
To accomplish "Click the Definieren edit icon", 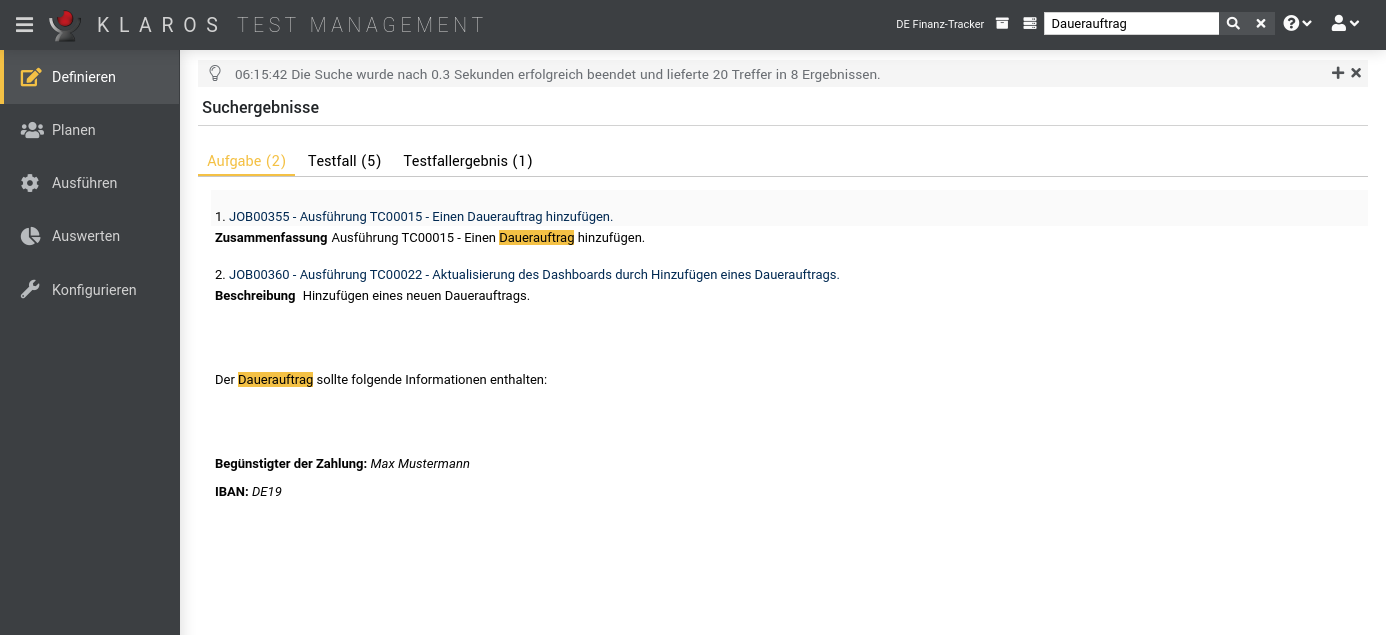I will [31, 77].
